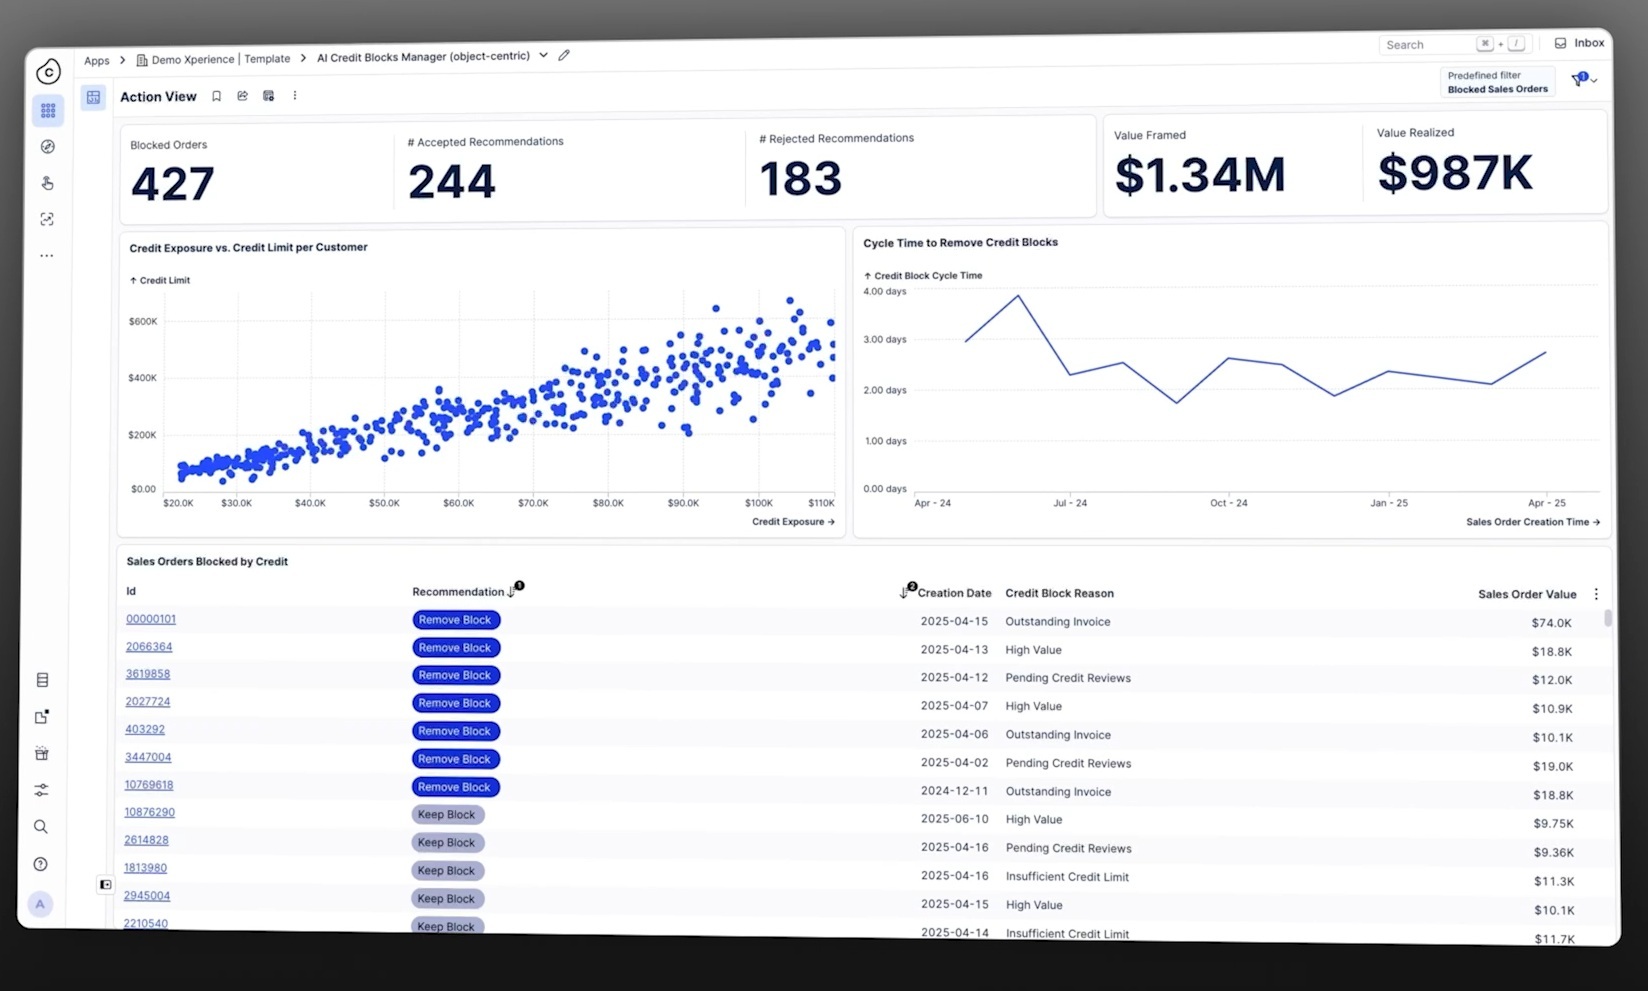The width and height of the screenshot is (1648, 991).
Task: Open the Explore compass icon in sidebar
Action: tap(47, 146)
